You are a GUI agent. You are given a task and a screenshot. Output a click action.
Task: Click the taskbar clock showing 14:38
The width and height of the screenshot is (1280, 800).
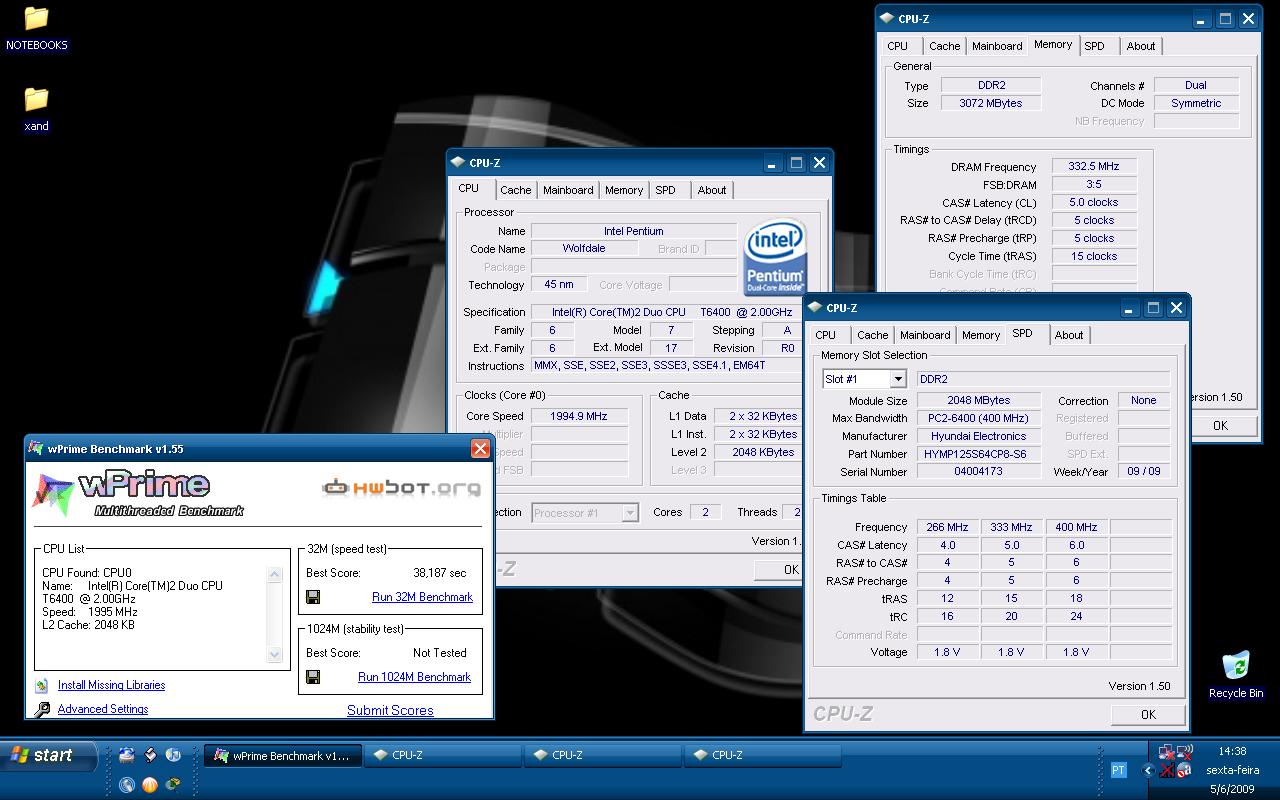tap(1233, 751)
